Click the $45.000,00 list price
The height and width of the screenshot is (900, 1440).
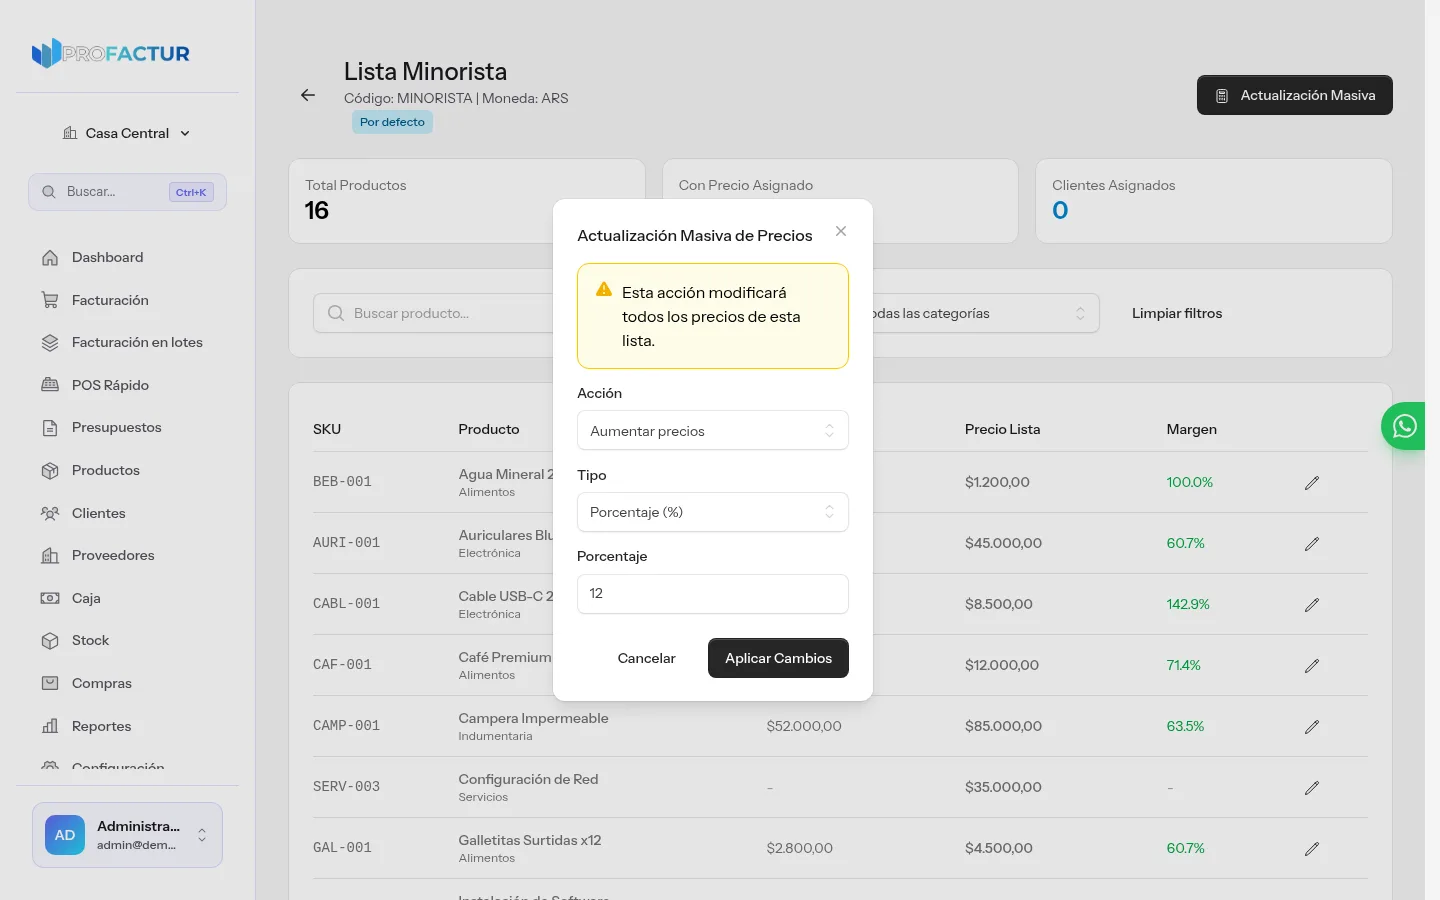(x=1003, y=543)
